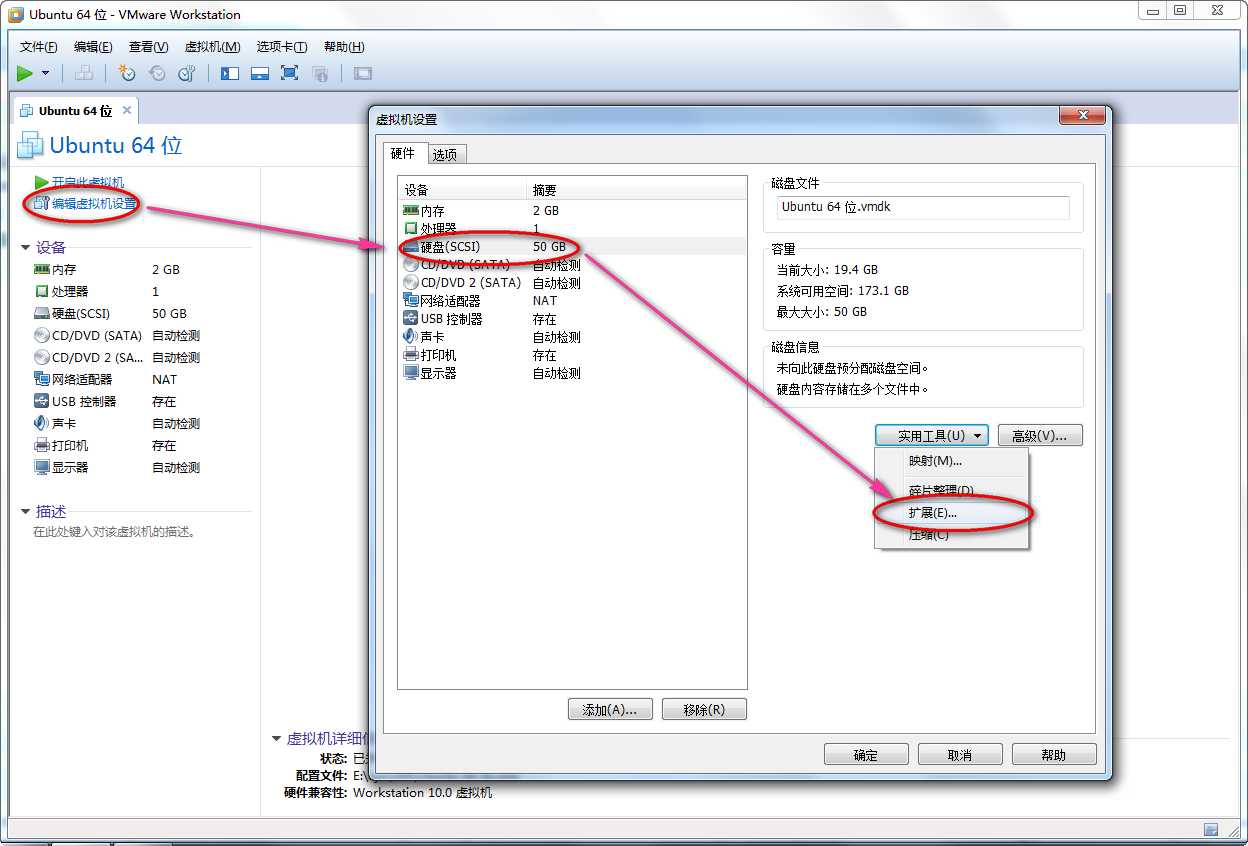Open the 查看(V) menu
The image size is (1248, 846).
pyautogui.click(x=148, y=47)
